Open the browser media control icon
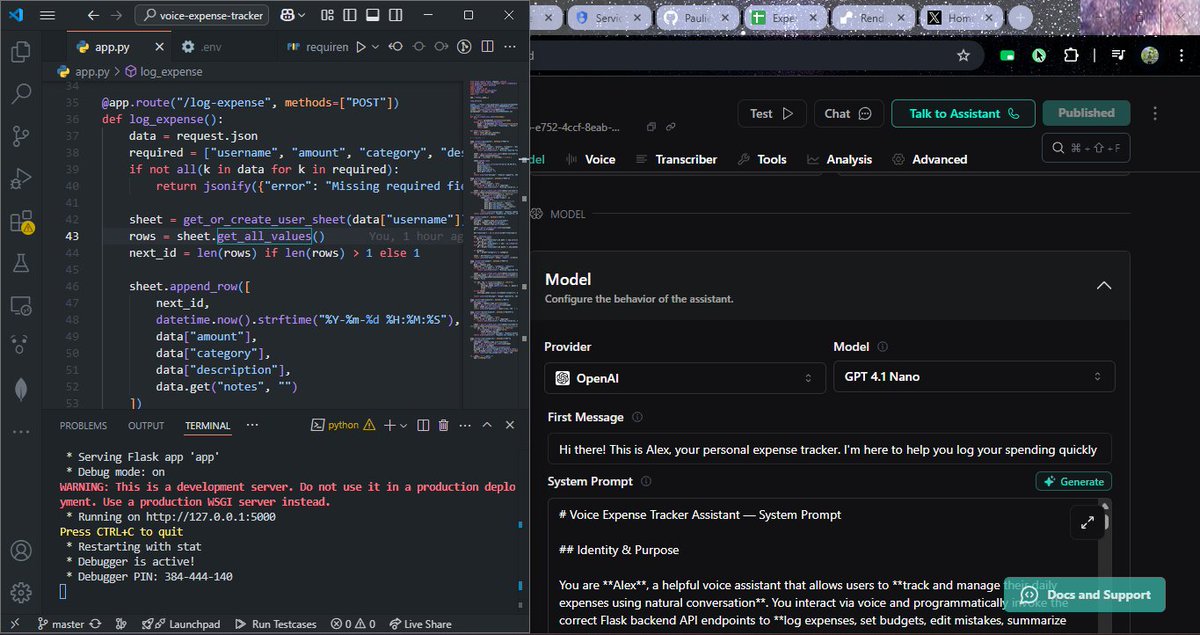The image size is (1200, 635). [1119, 56]
